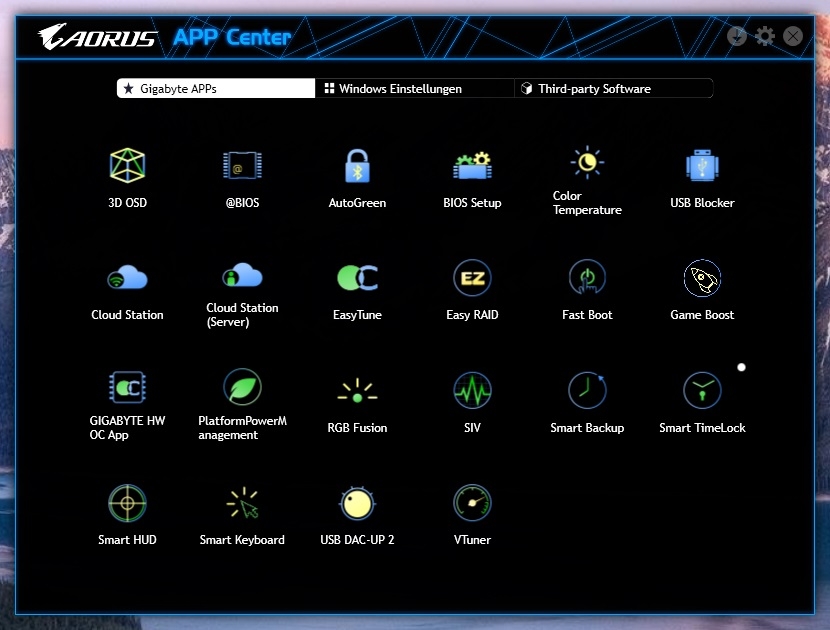The width and height of the screenshot is (830, 630).
Task: Launch Smart HUD crosshair app
Action: pos(127,503)
